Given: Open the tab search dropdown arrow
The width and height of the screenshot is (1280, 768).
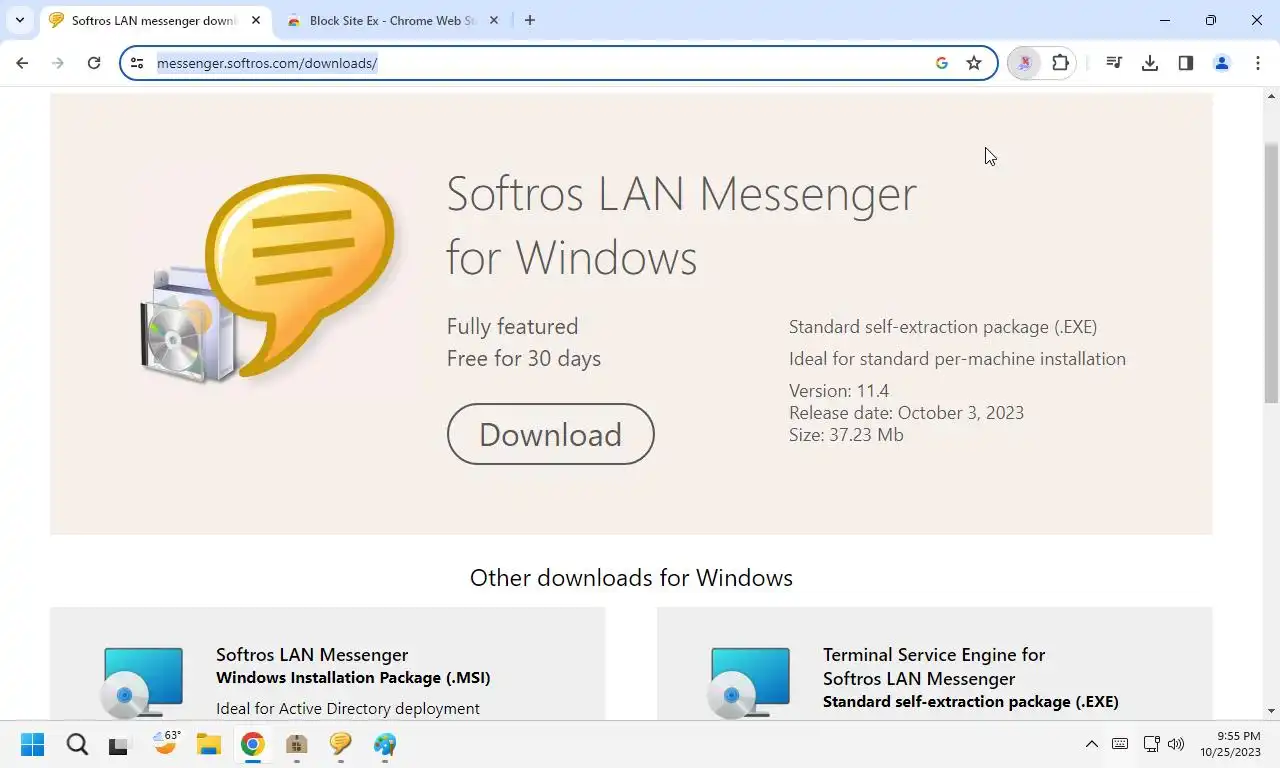Looking at the screenshot, I should point(19,20).
